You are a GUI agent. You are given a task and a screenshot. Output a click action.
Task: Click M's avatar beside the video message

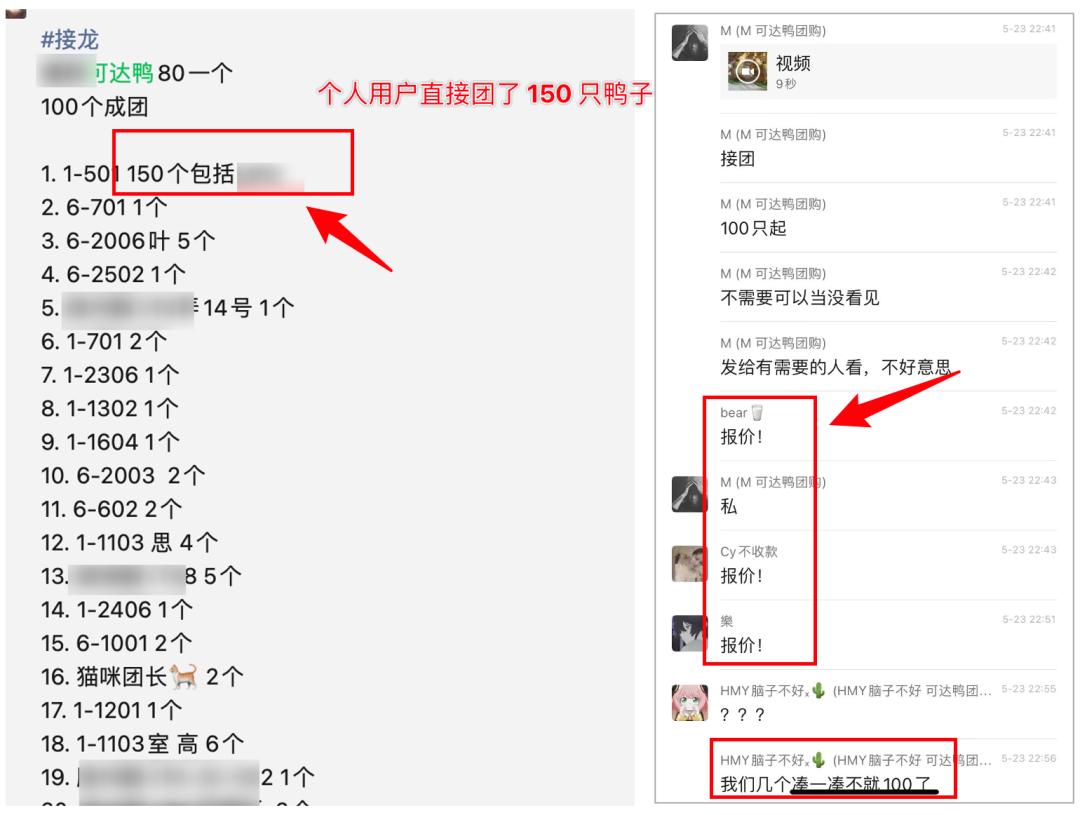(x=689, y=43)
